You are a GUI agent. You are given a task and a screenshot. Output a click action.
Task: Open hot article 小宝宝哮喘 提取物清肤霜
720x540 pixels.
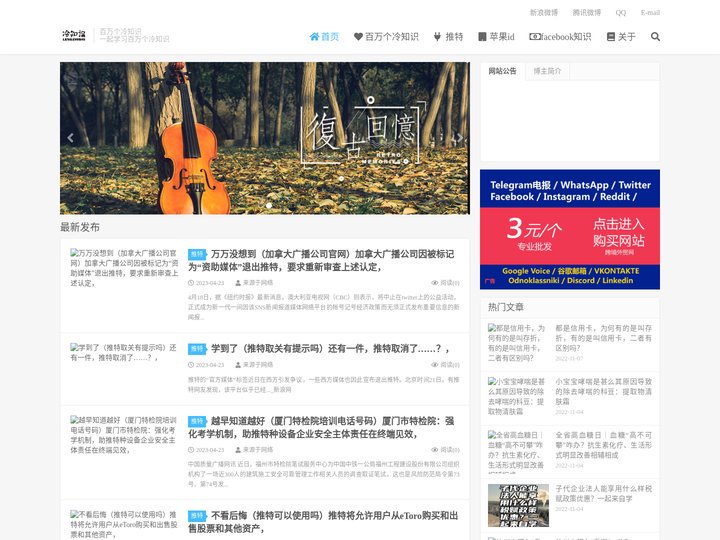tap(603, 391)
